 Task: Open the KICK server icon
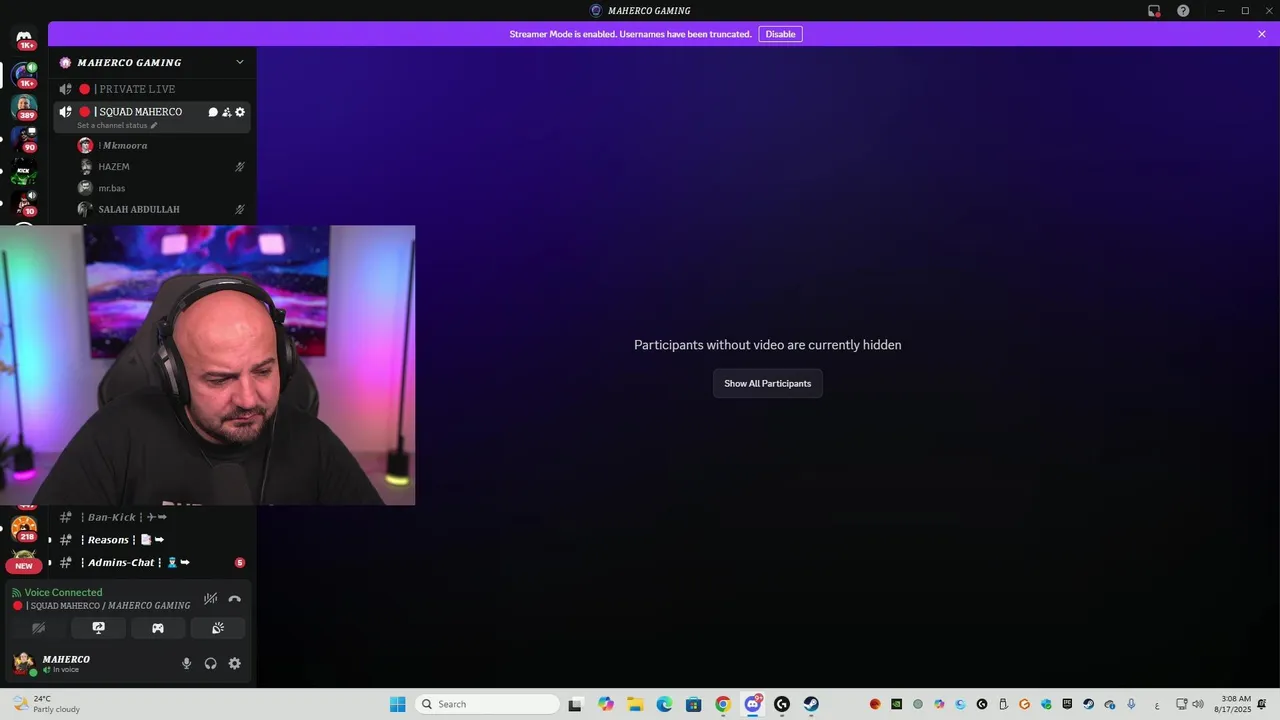(24, 172)
